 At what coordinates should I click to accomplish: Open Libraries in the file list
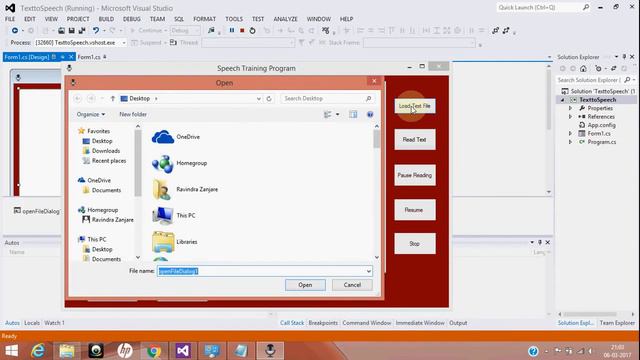pyautogui.click(x=175, y=242)
